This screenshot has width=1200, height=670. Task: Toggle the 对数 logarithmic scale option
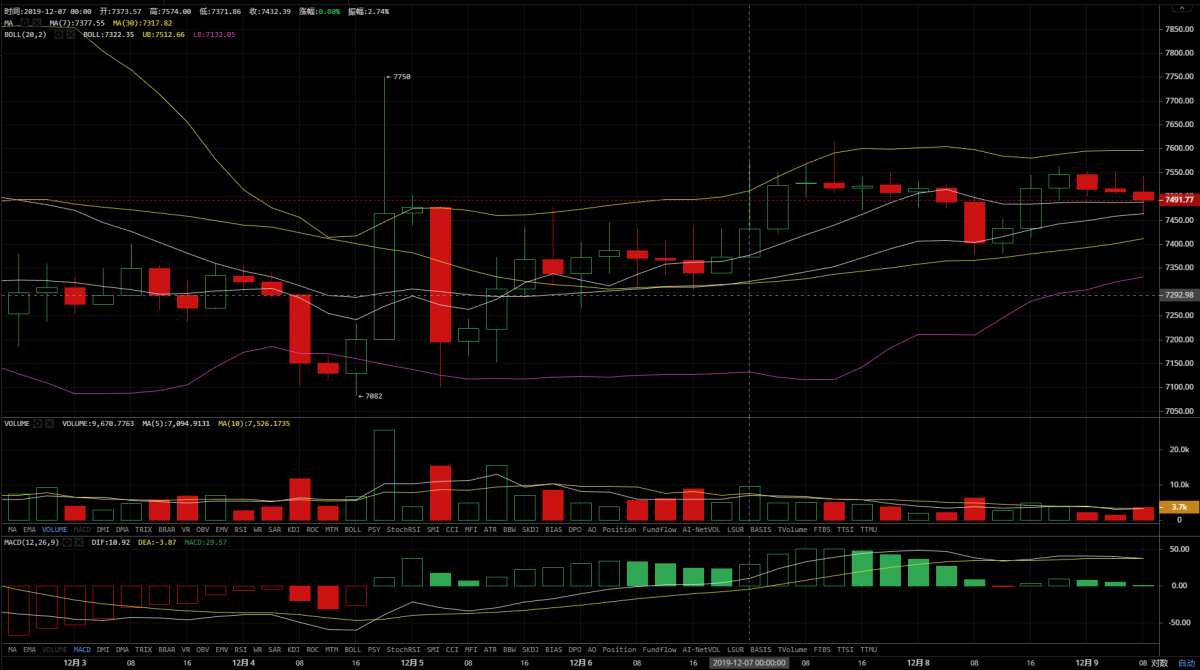[1159, 662]
